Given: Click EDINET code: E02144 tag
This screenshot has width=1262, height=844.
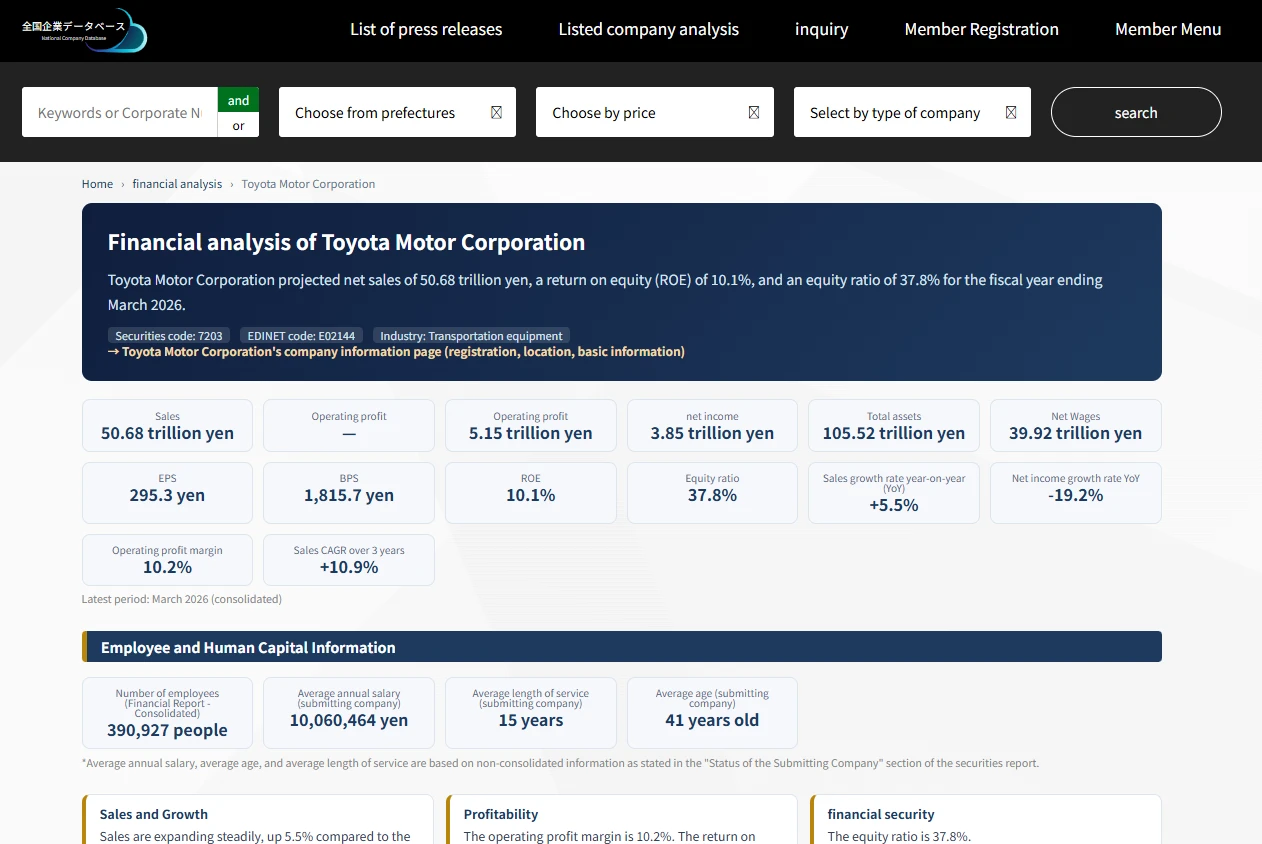Looking at the screenshot, I should pos(301,336).
